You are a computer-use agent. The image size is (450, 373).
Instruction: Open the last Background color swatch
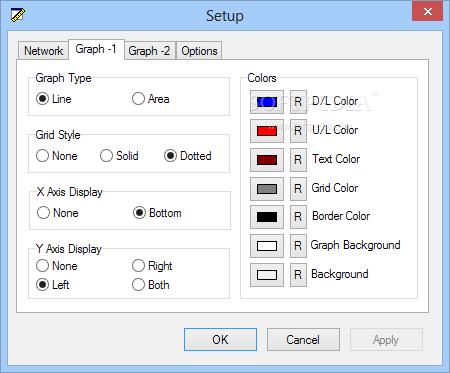(267, 275)
